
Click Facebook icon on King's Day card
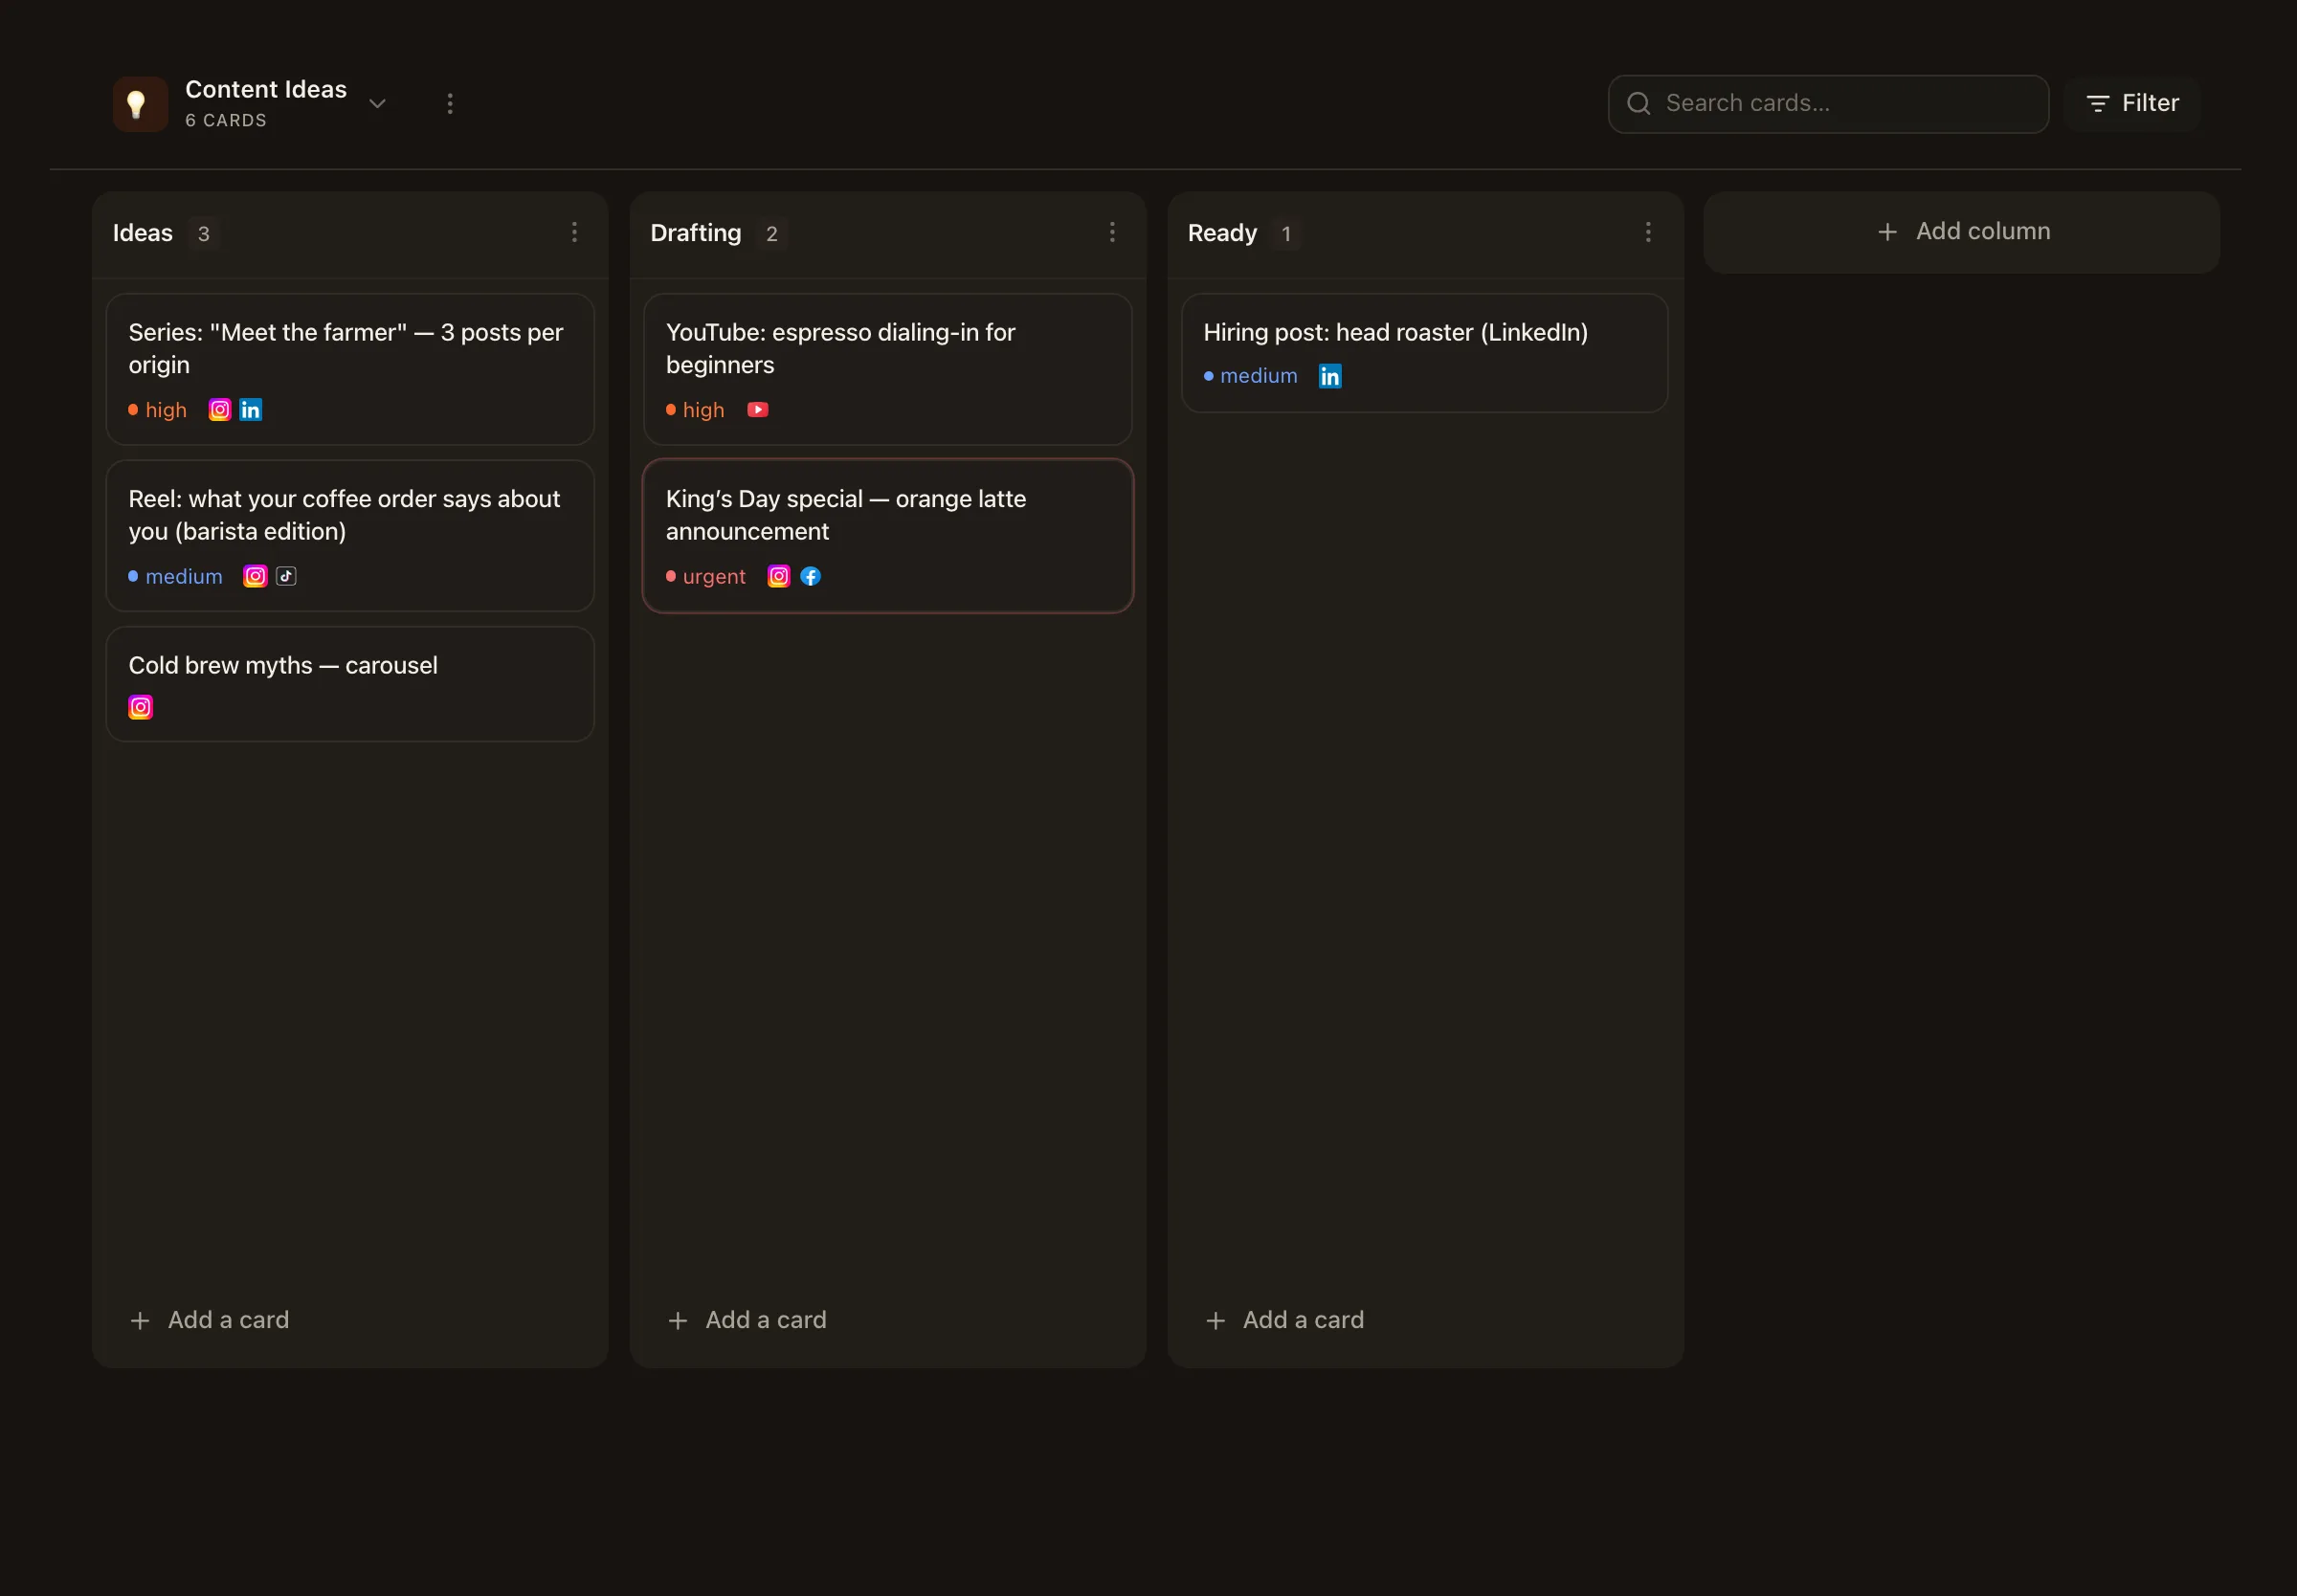[x=811, y=576]
